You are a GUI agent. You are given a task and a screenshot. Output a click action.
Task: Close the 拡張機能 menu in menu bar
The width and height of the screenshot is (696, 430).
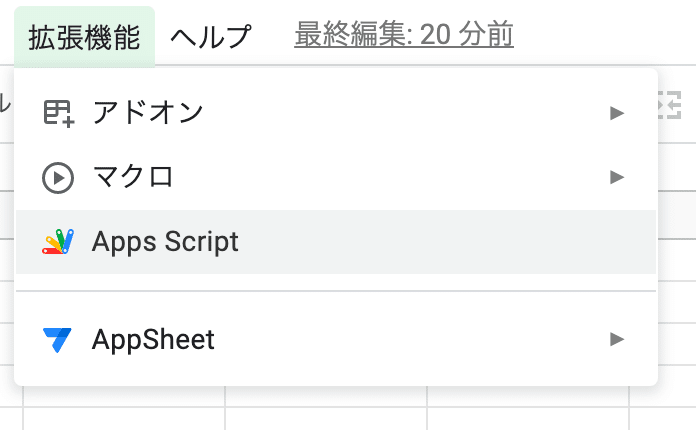84,37
